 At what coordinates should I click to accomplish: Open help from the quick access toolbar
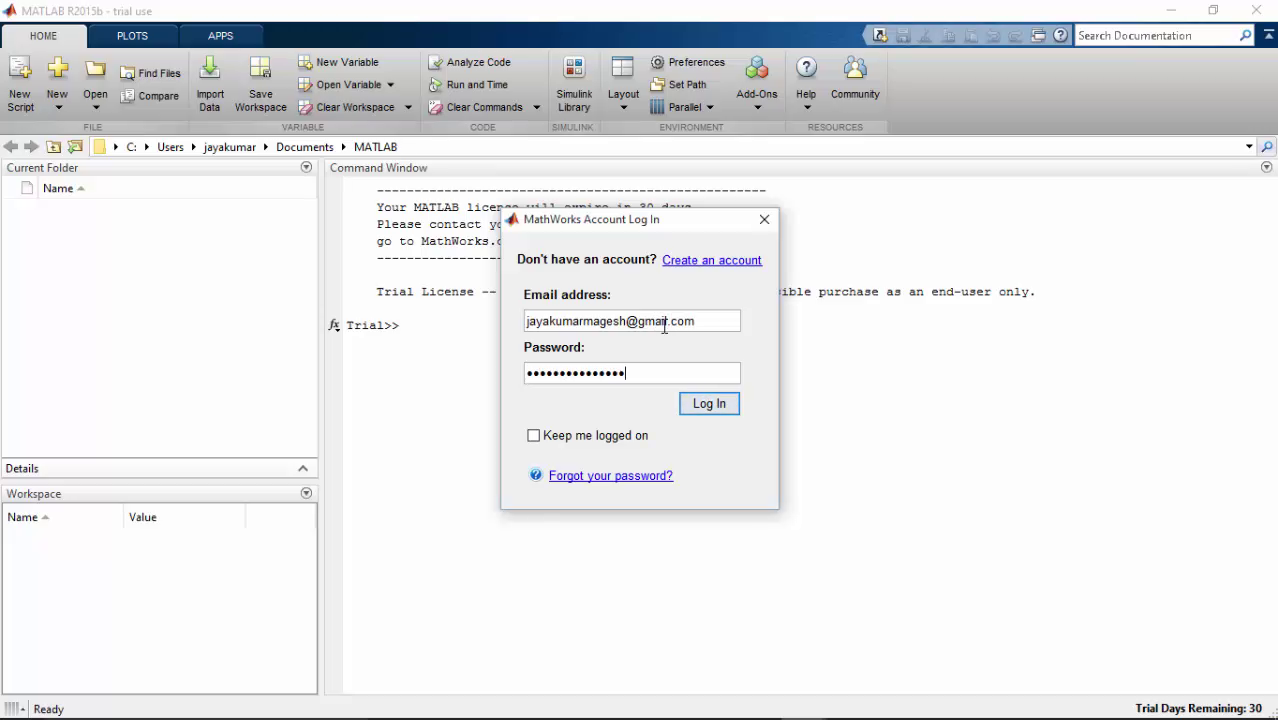tap(1060, 35)
